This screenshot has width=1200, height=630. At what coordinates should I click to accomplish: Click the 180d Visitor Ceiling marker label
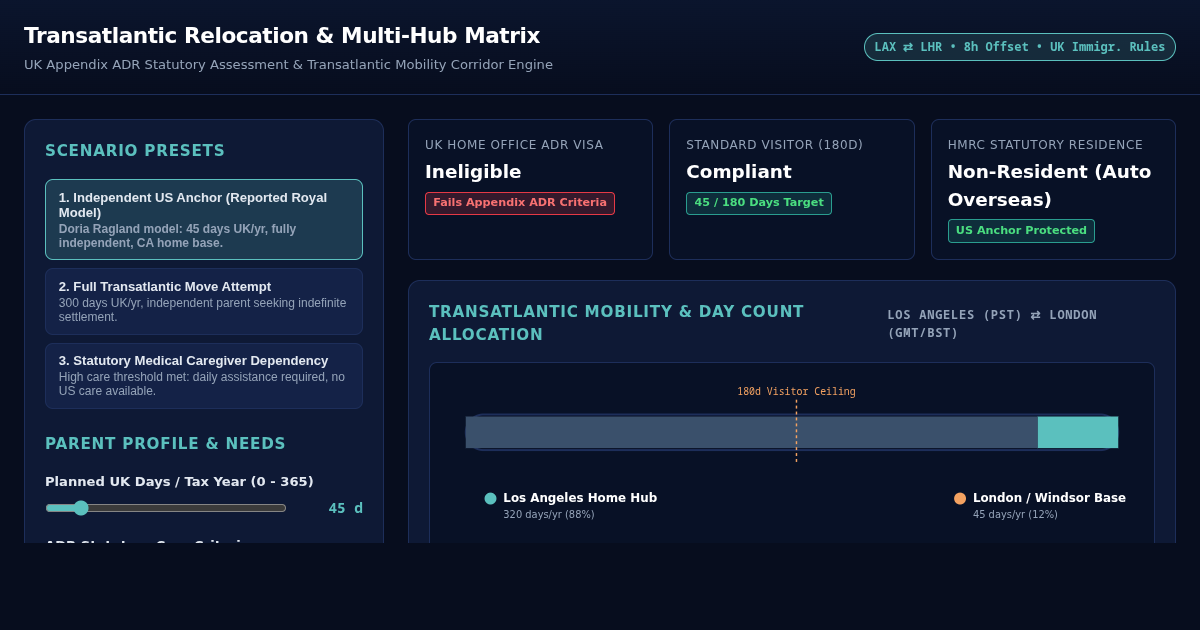click(x=796, y=392)
